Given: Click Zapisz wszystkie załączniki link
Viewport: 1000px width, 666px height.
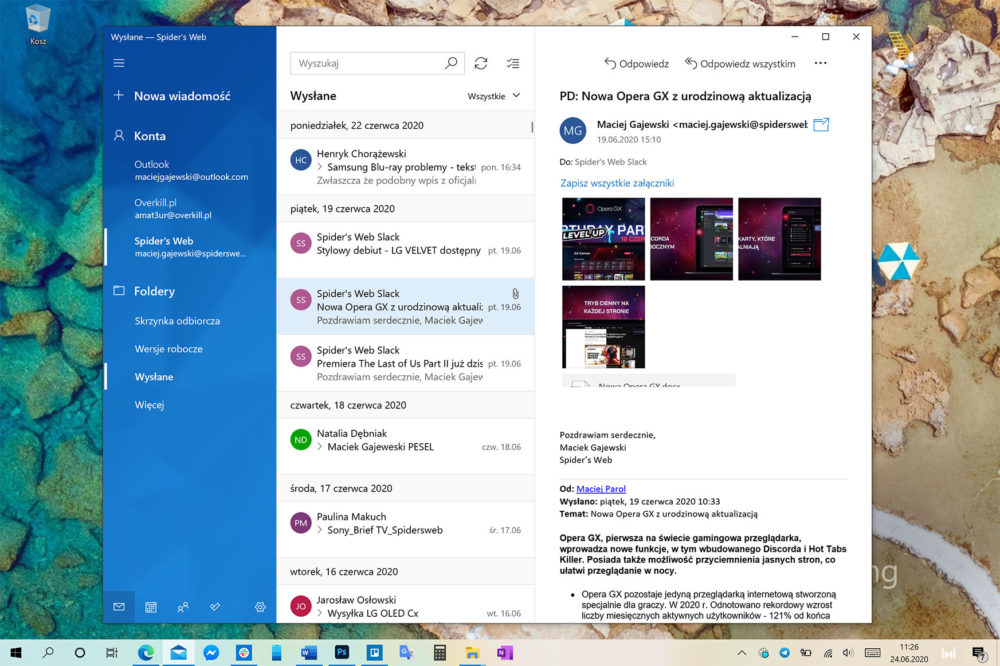Looking at the screenshot, I should coord(617,183).
